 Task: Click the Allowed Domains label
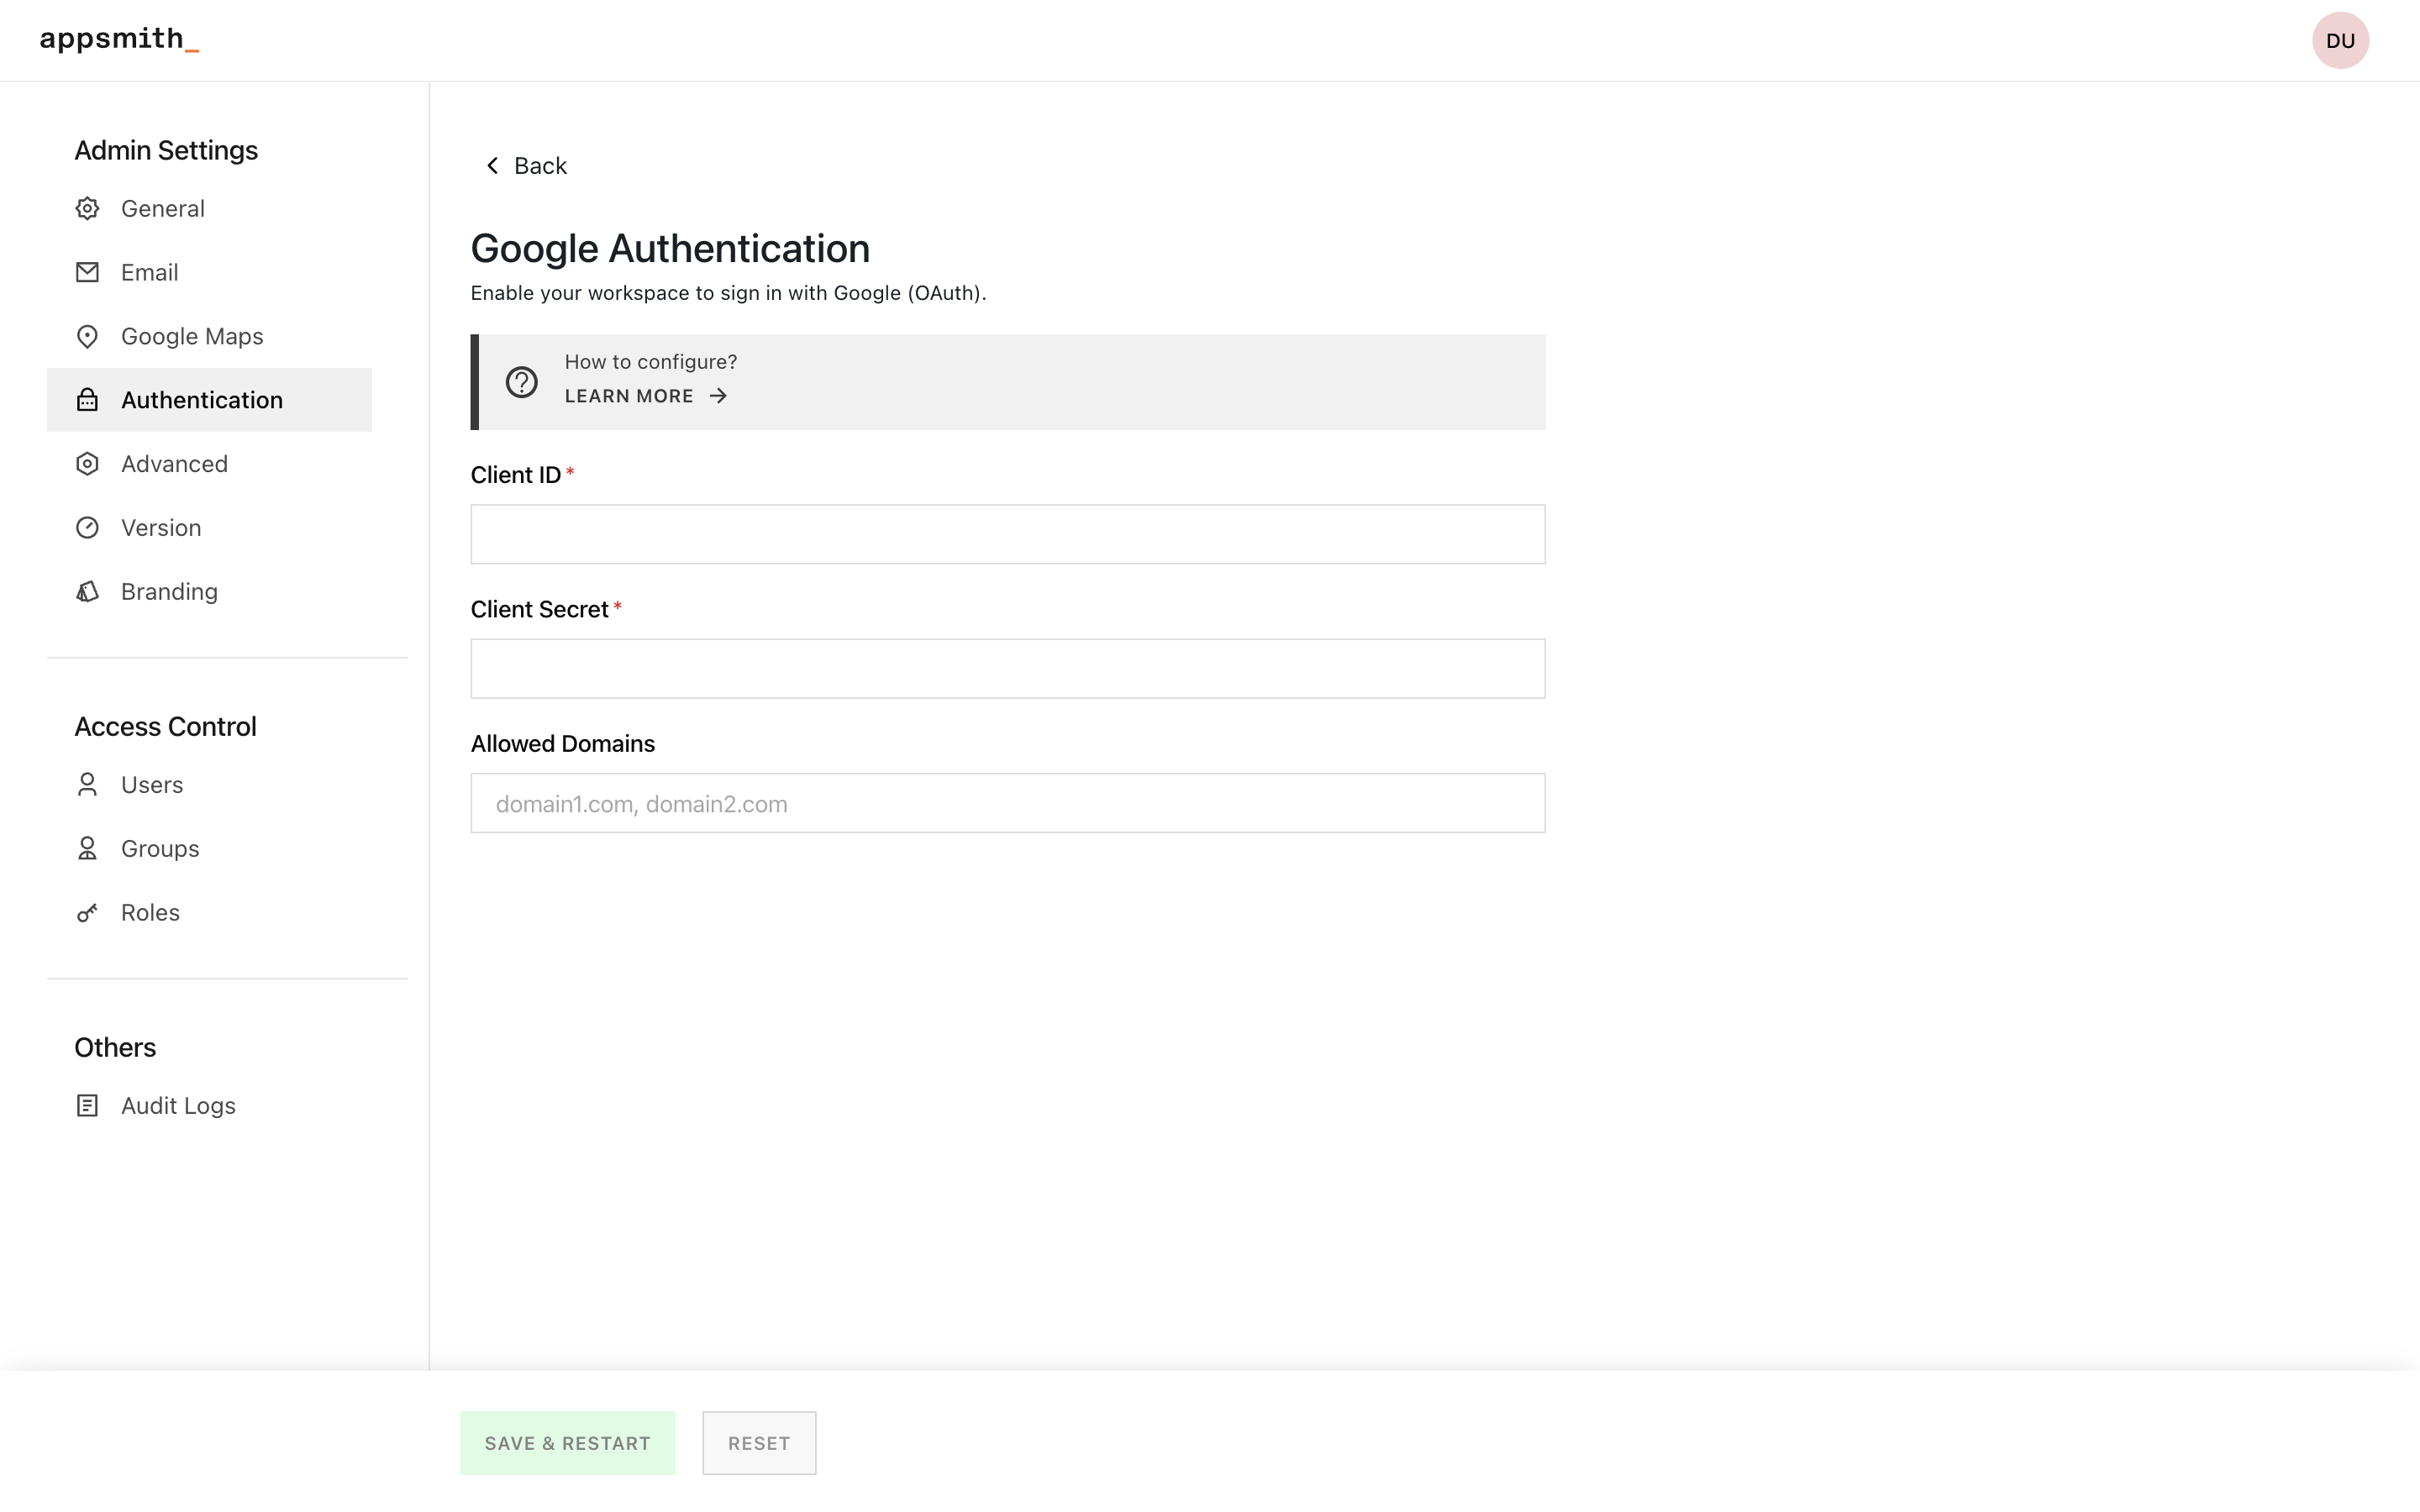pos(563,743)
